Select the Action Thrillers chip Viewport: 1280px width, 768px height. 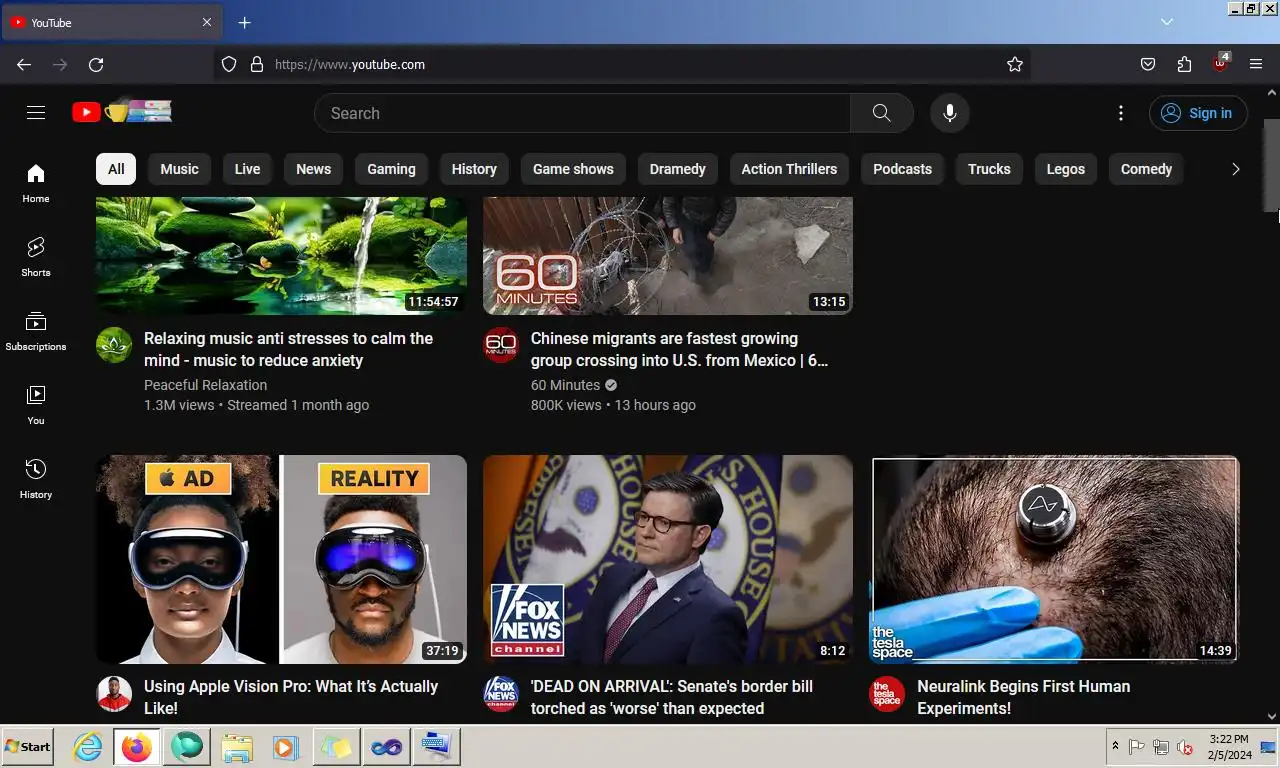(x=789, y=169)
